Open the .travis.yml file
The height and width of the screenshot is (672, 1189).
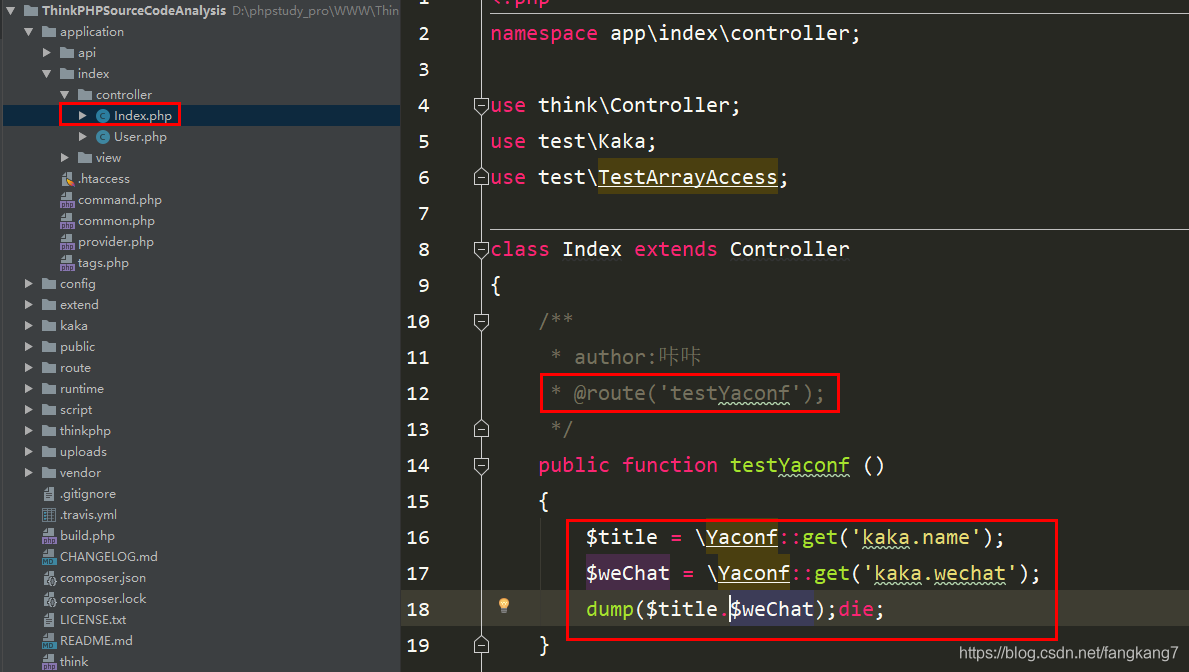(89, 515)
